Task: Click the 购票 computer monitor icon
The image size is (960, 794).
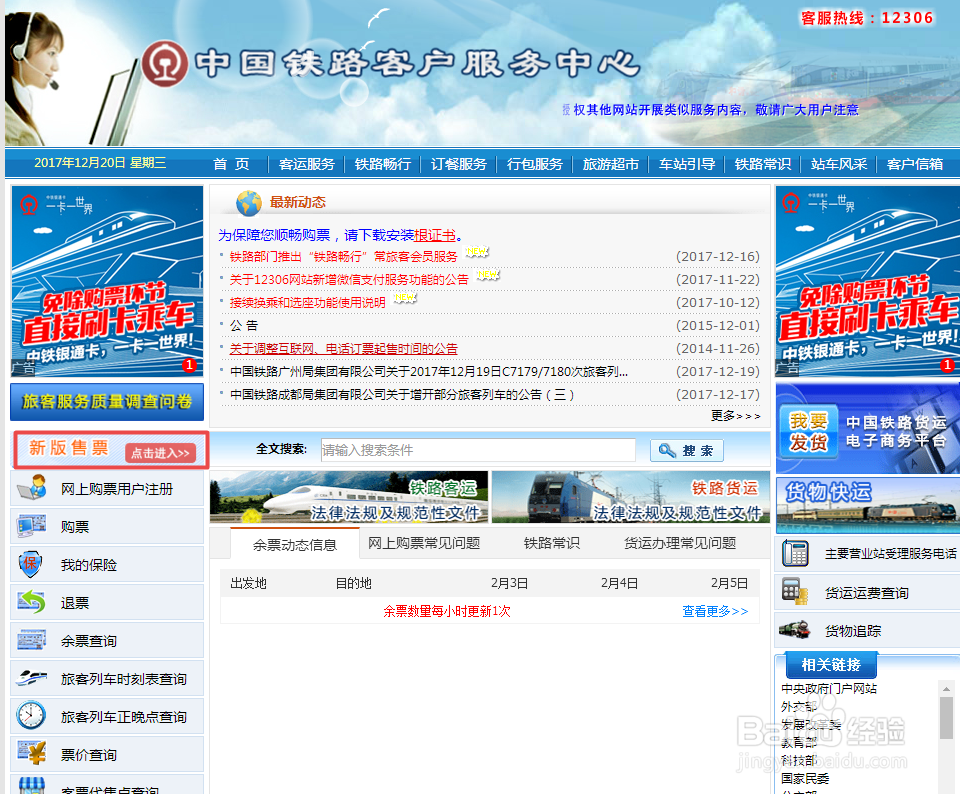Action: coord(32,526)
